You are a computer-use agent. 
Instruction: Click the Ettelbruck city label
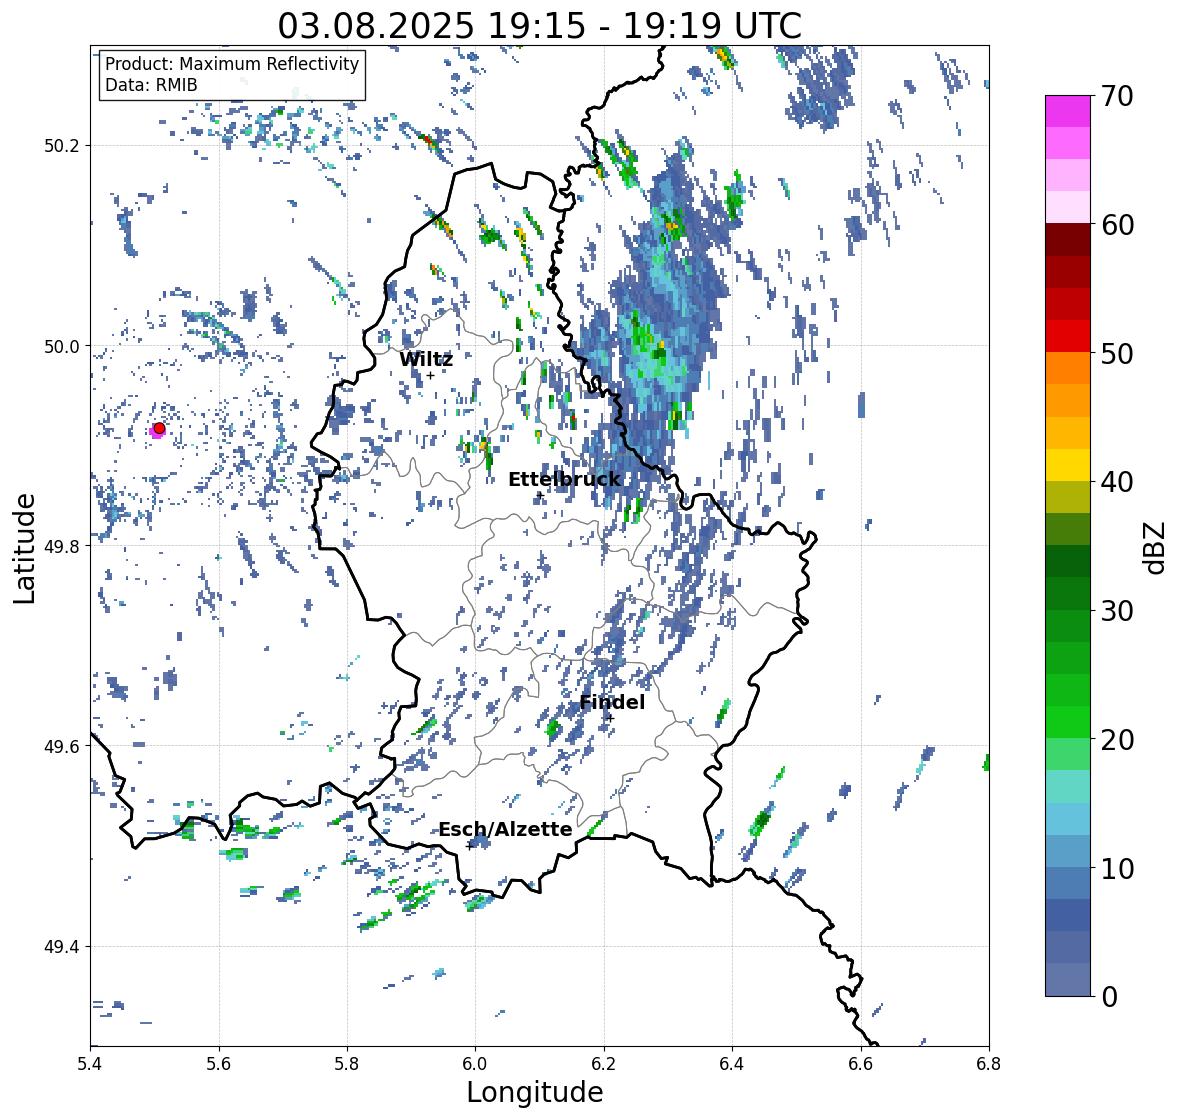[564, 479]
